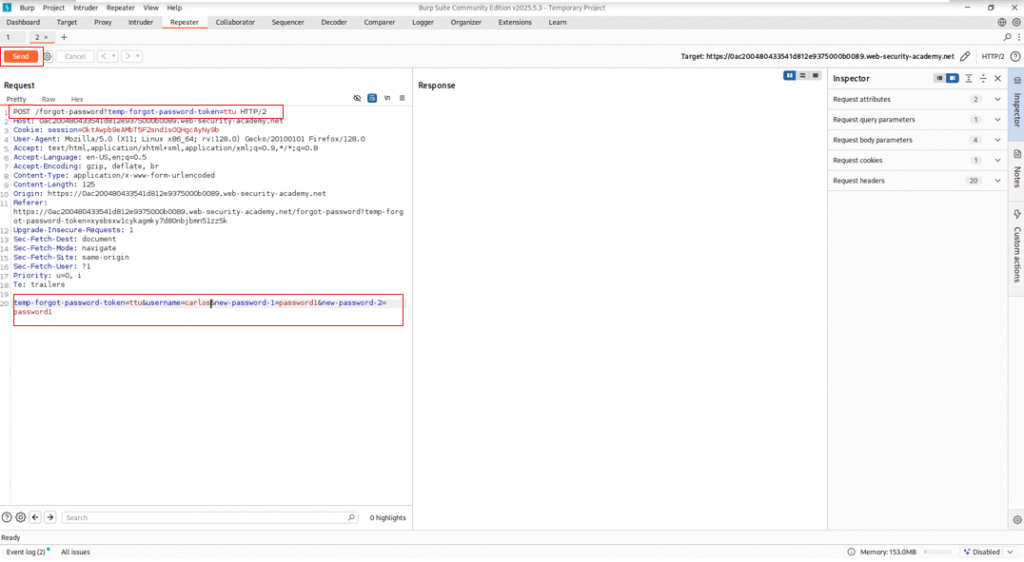Open the send options gear icon
This screenshot has width=1024, height=562.
[x=48, y=56]
